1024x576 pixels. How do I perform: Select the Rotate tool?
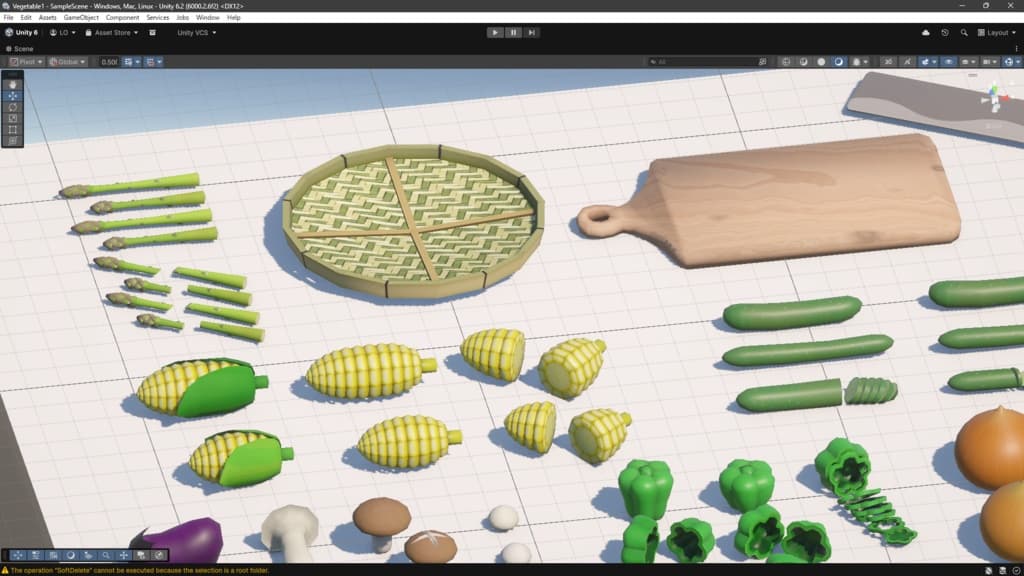(12, 107)
